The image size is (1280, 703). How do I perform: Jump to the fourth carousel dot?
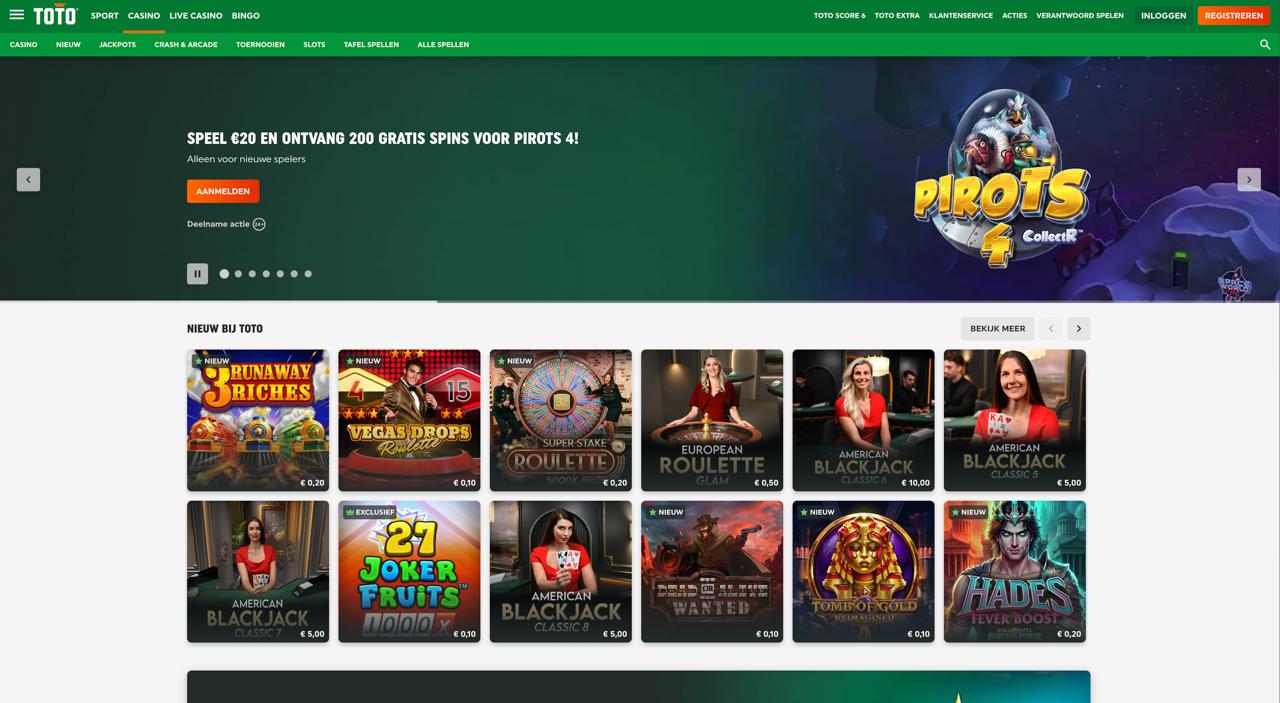click(266, 274)
